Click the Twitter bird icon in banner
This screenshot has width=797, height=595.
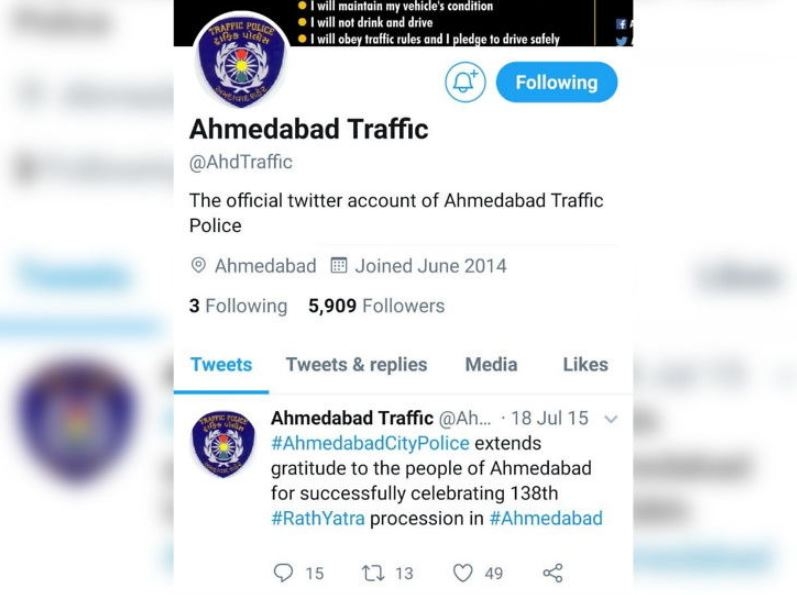click(x=621, y=42)
